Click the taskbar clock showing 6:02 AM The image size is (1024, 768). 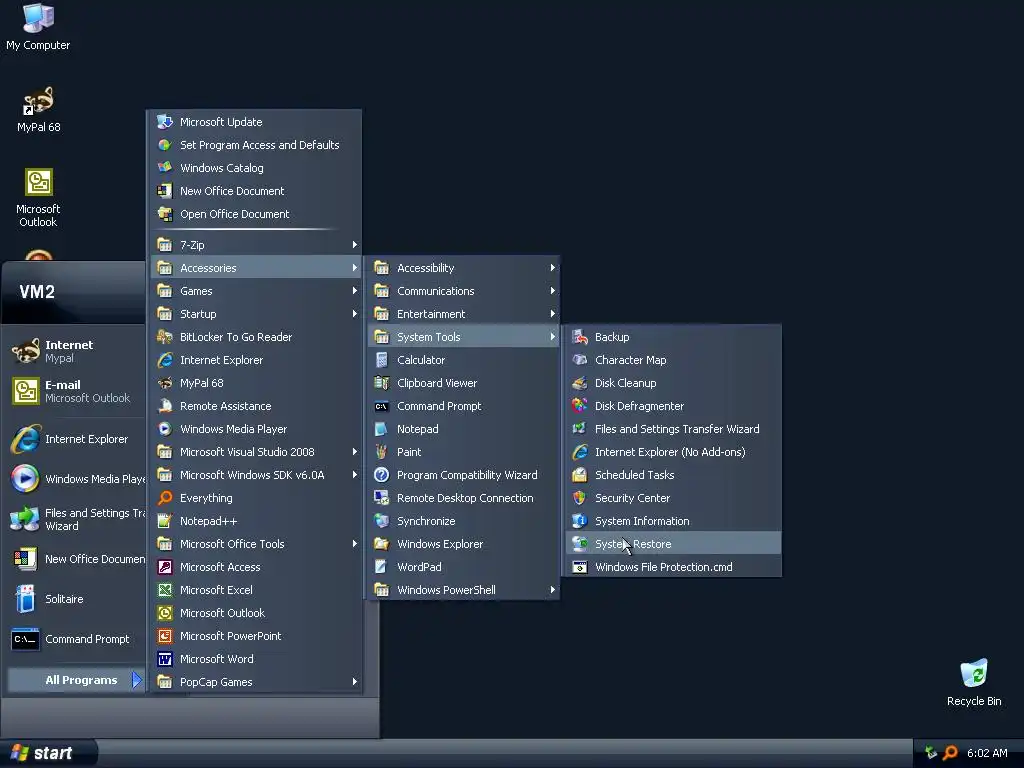click(x=987, y=753)
